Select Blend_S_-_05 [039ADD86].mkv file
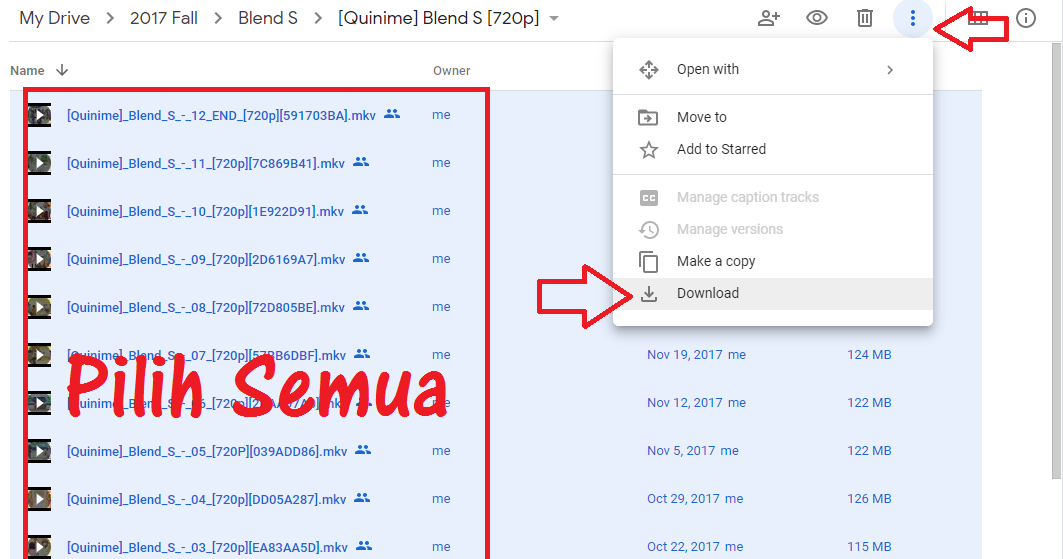1063x559 pixels. coord(207,451)
